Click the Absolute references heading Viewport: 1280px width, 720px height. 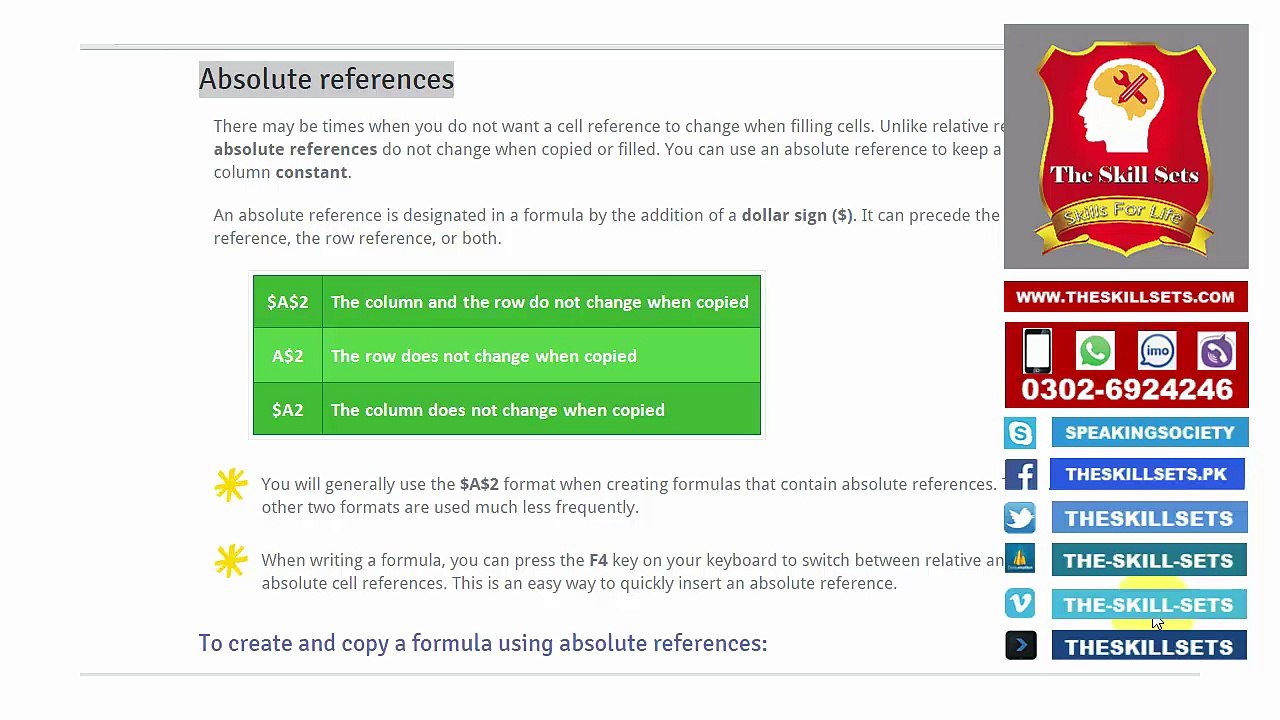pyautogui.click(x=326, y=79)
